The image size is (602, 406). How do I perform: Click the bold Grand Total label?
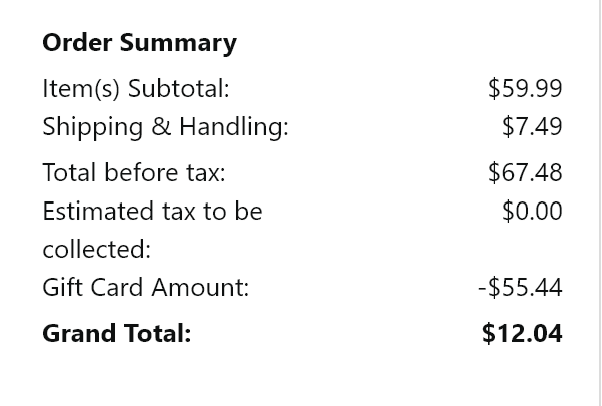point(116,334)
